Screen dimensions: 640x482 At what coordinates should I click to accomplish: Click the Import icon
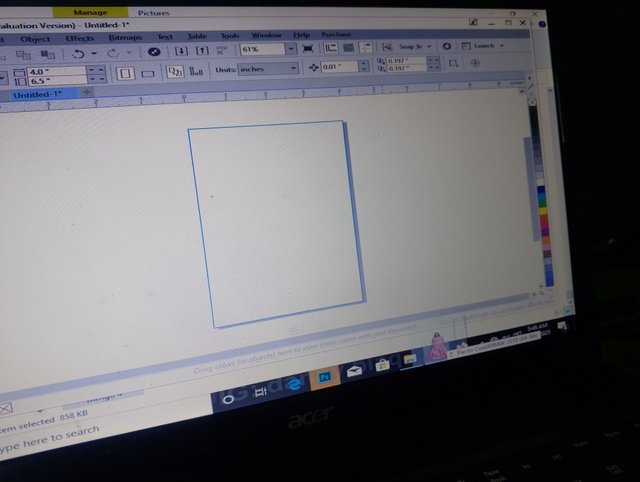[x=181, y=51]
